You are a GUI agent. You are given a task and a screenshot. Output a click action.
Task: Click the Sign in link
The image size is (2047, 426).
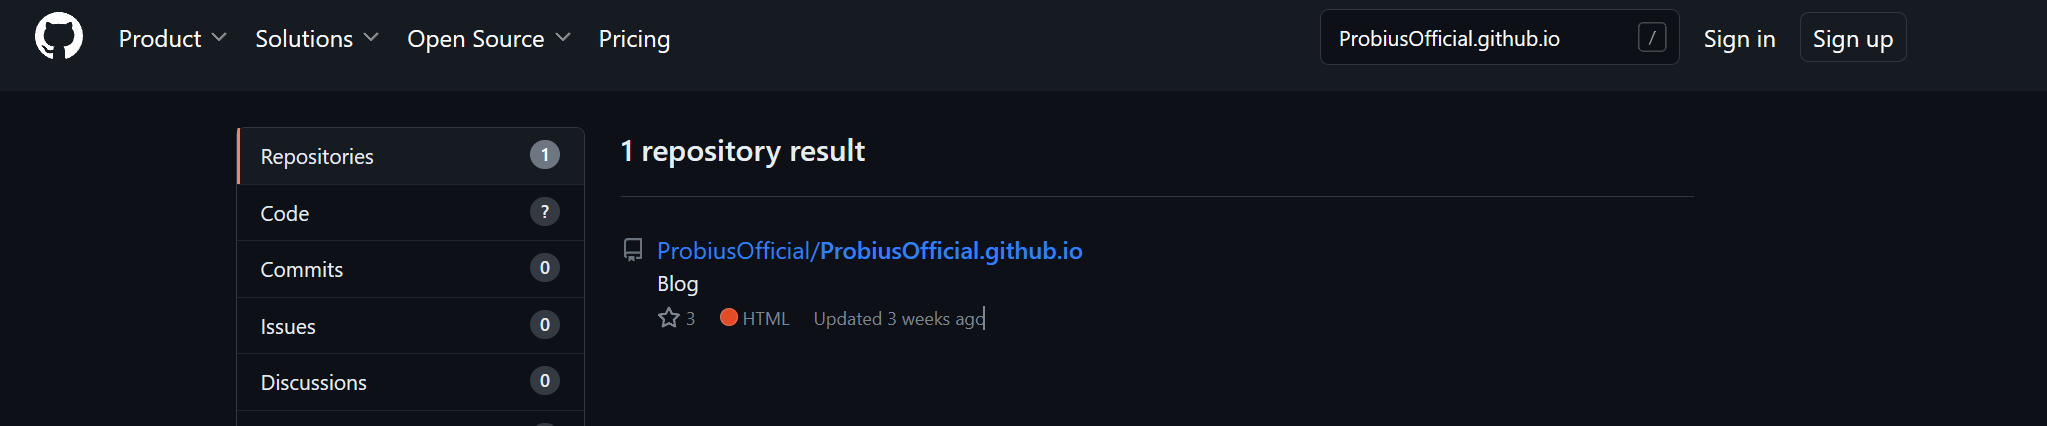click(1739, 38)
